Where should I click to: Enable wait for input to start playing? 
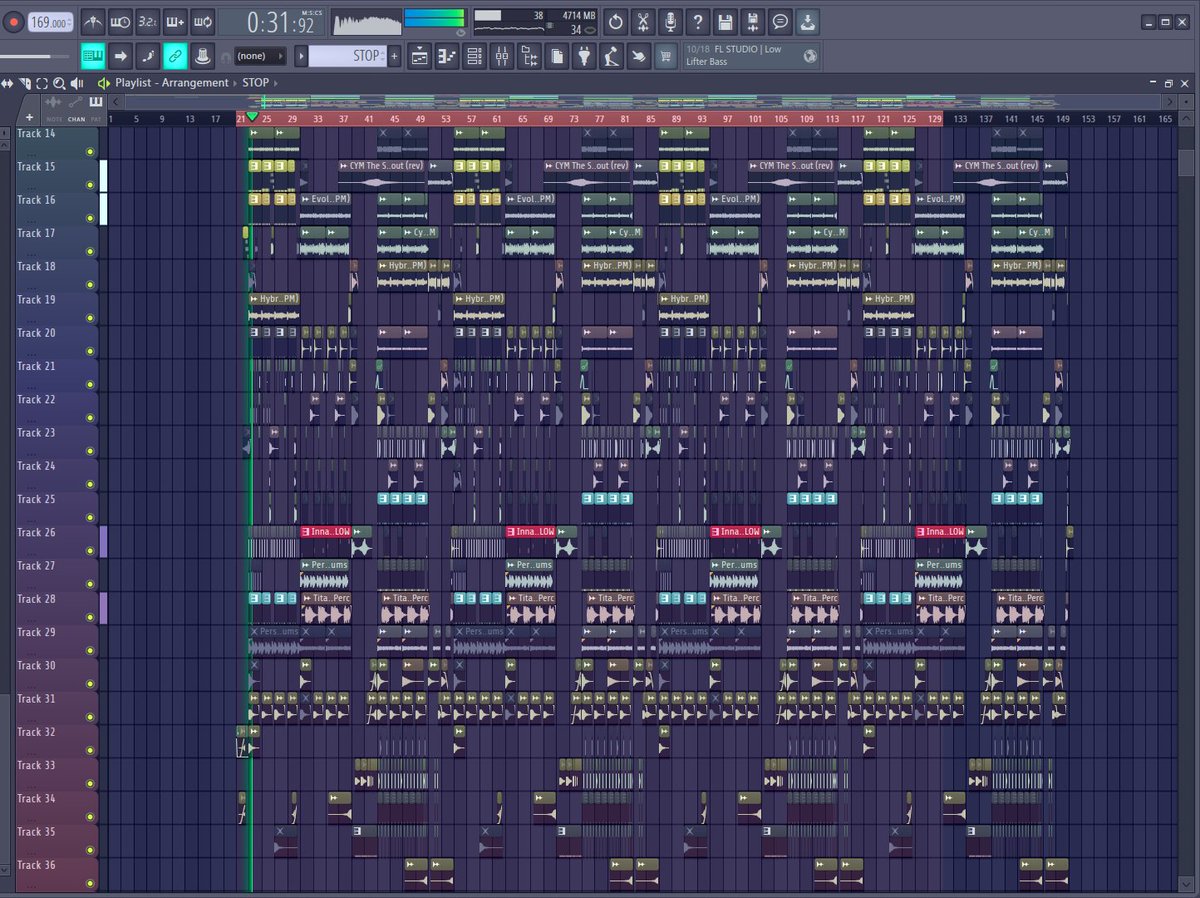[x=120, y=21]
